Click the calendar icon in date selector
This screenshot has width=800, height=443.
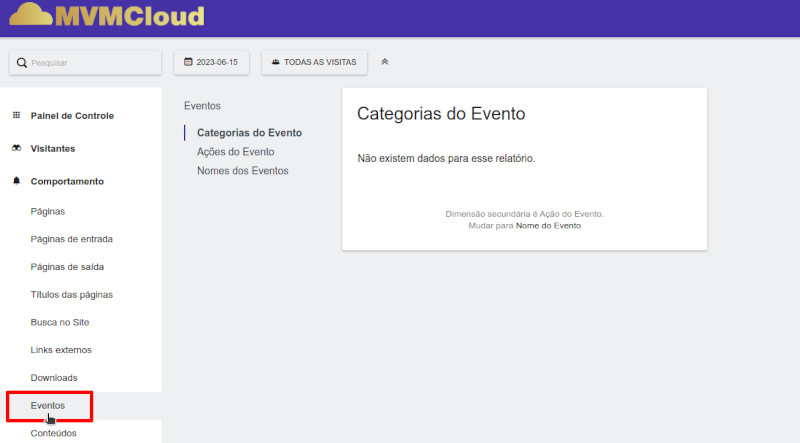tap(188, 62)
